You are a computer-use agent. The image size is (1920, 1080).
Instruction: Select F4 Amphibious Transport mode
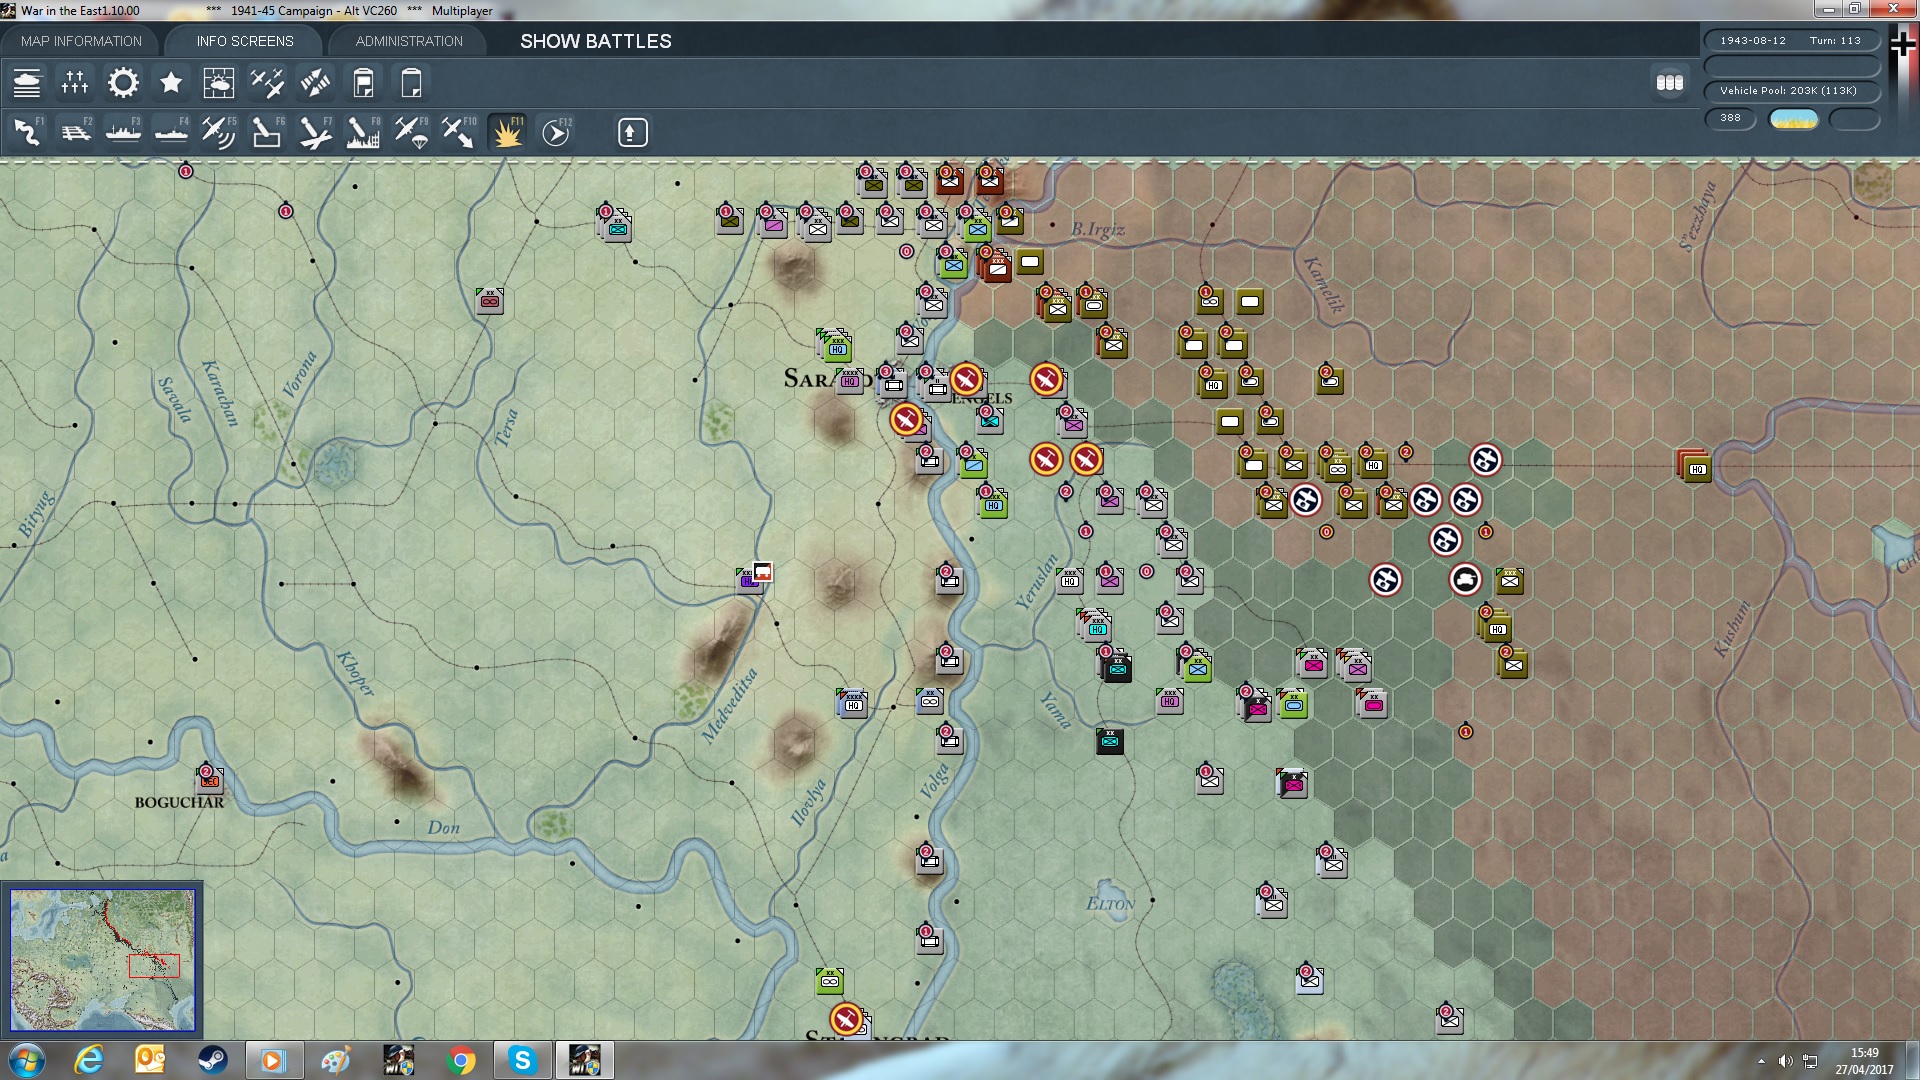(x=171, y=132)
